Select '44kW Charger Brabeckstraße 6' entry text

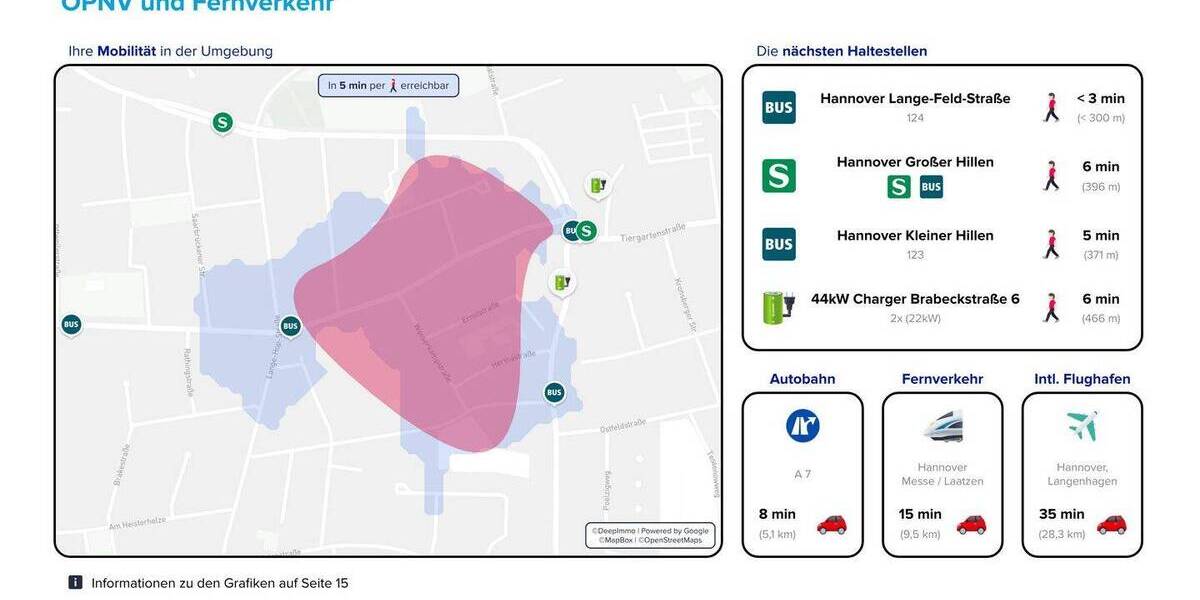point(915,299)
